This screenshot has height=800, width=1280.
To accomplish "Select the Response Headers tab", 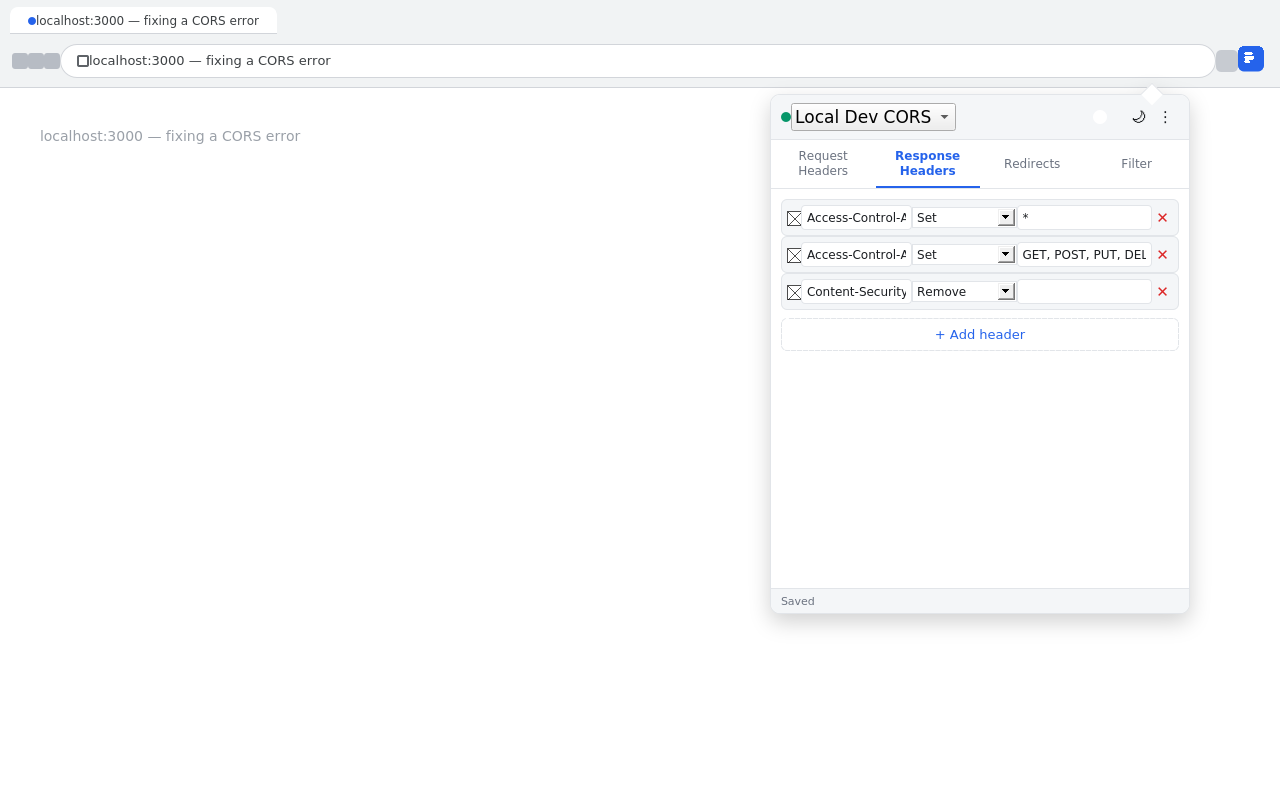I will tap(928, 164).
